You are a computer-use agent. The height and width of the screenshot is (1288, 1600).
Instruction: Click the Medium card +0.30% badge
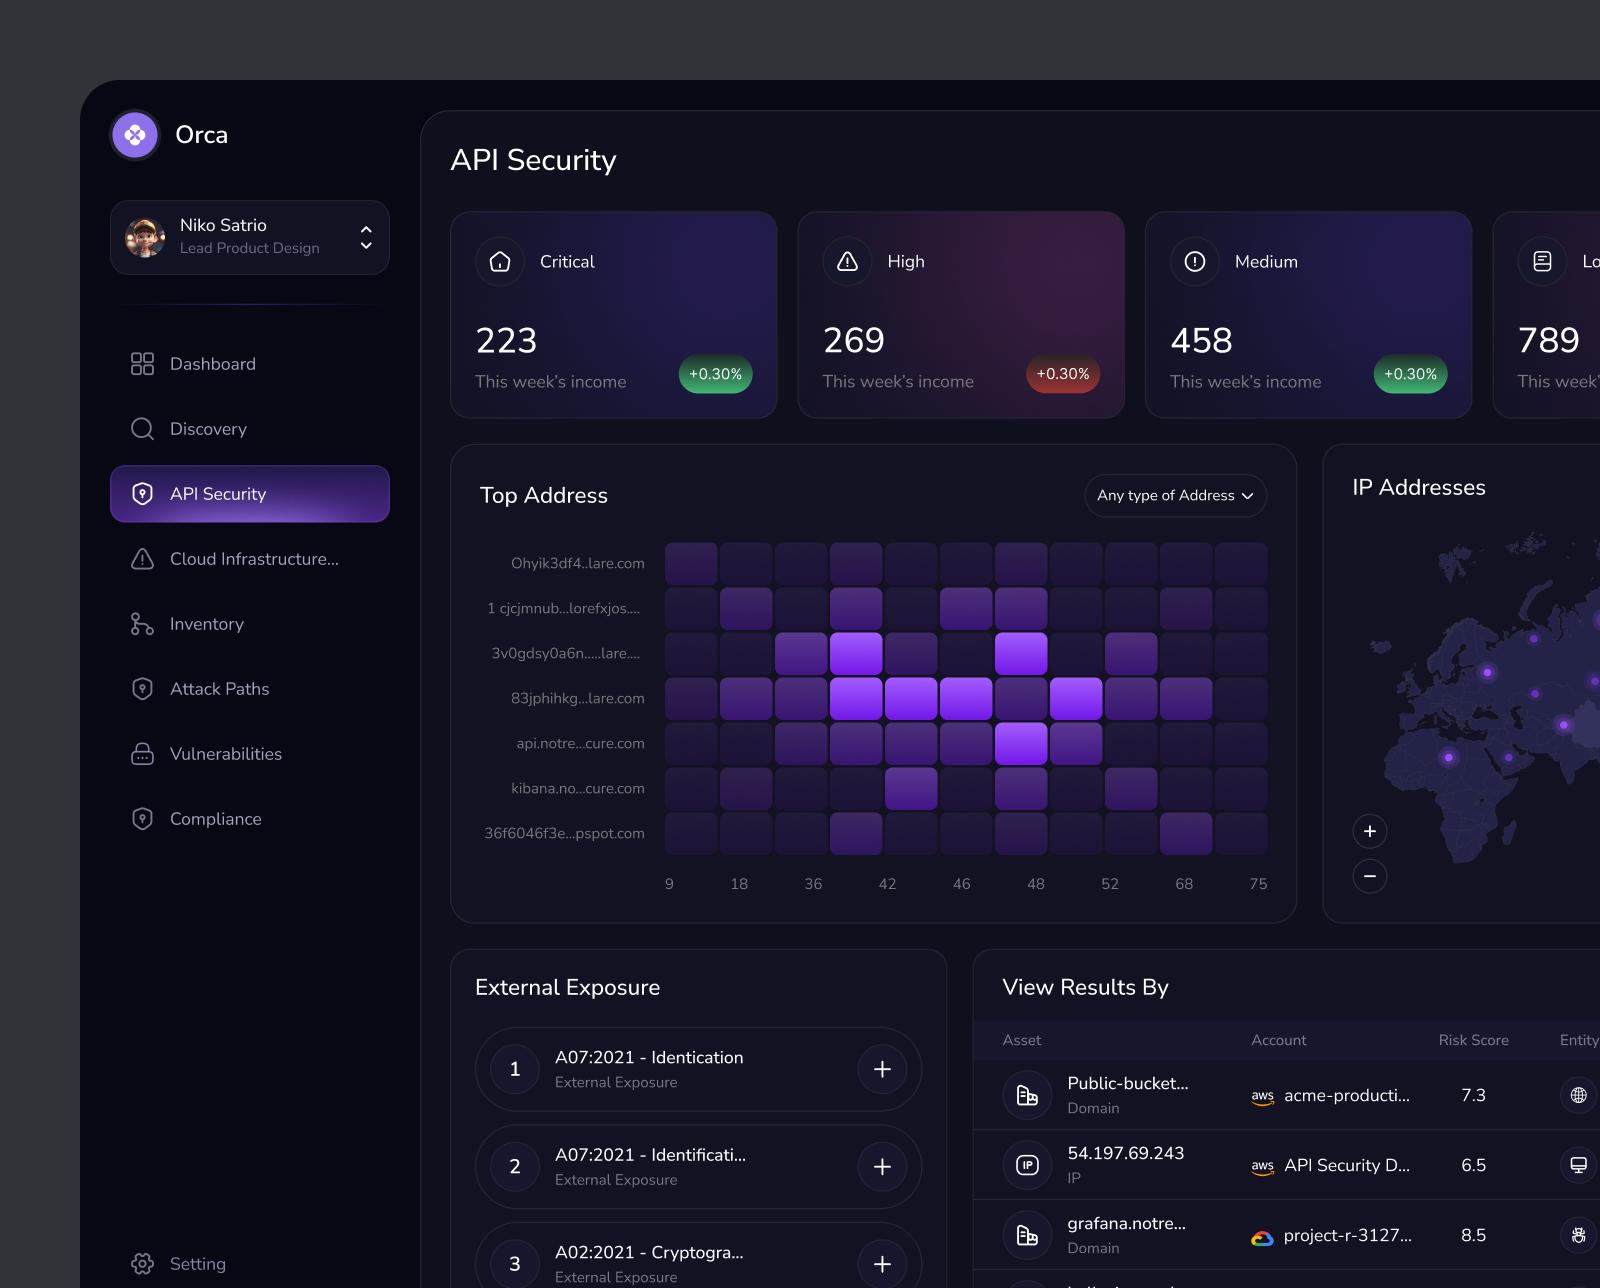[1410, 374]
